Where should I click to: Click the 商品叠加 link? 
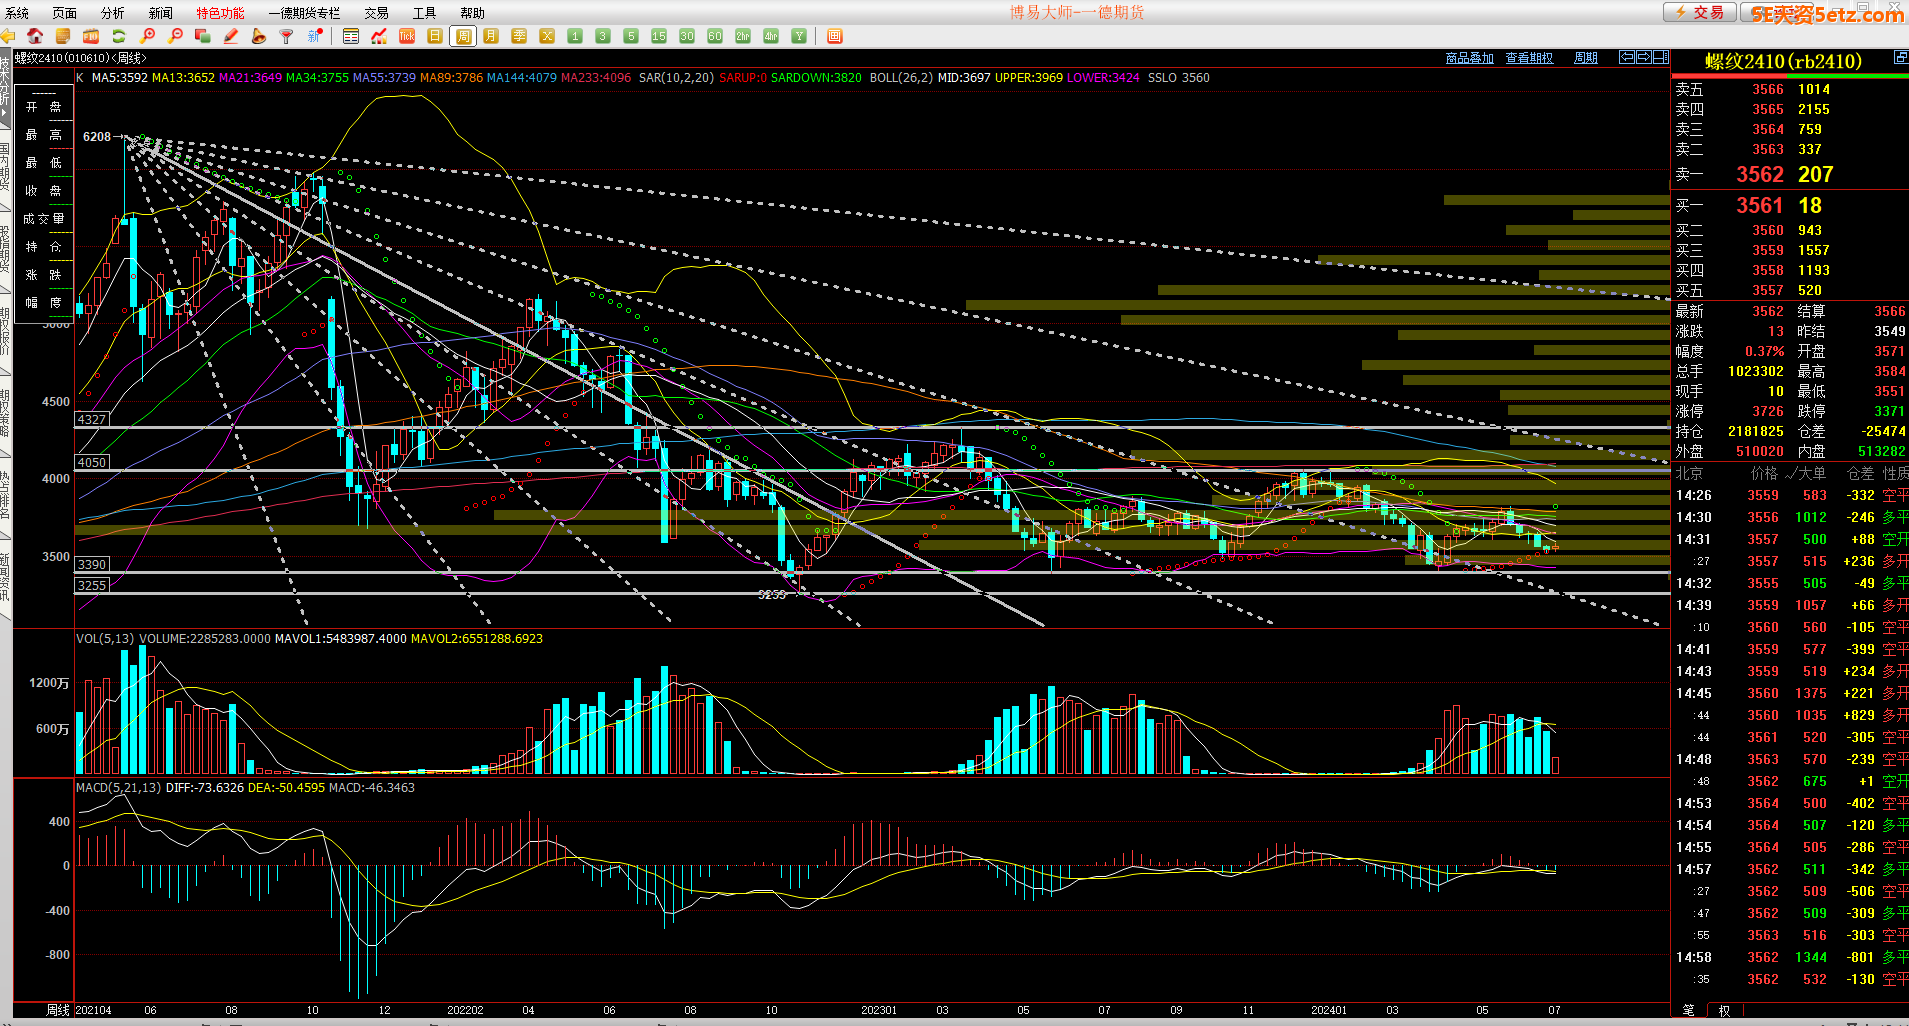click(x=1470, y=58)
